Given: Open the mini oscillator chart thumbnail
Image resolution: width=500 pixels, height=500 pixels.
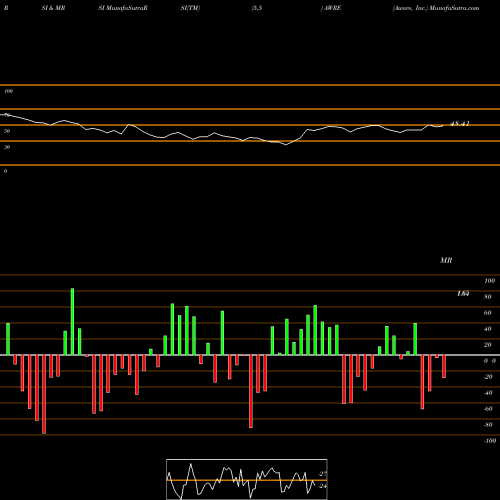Looking at the screenshot, I should click(247, 479).
